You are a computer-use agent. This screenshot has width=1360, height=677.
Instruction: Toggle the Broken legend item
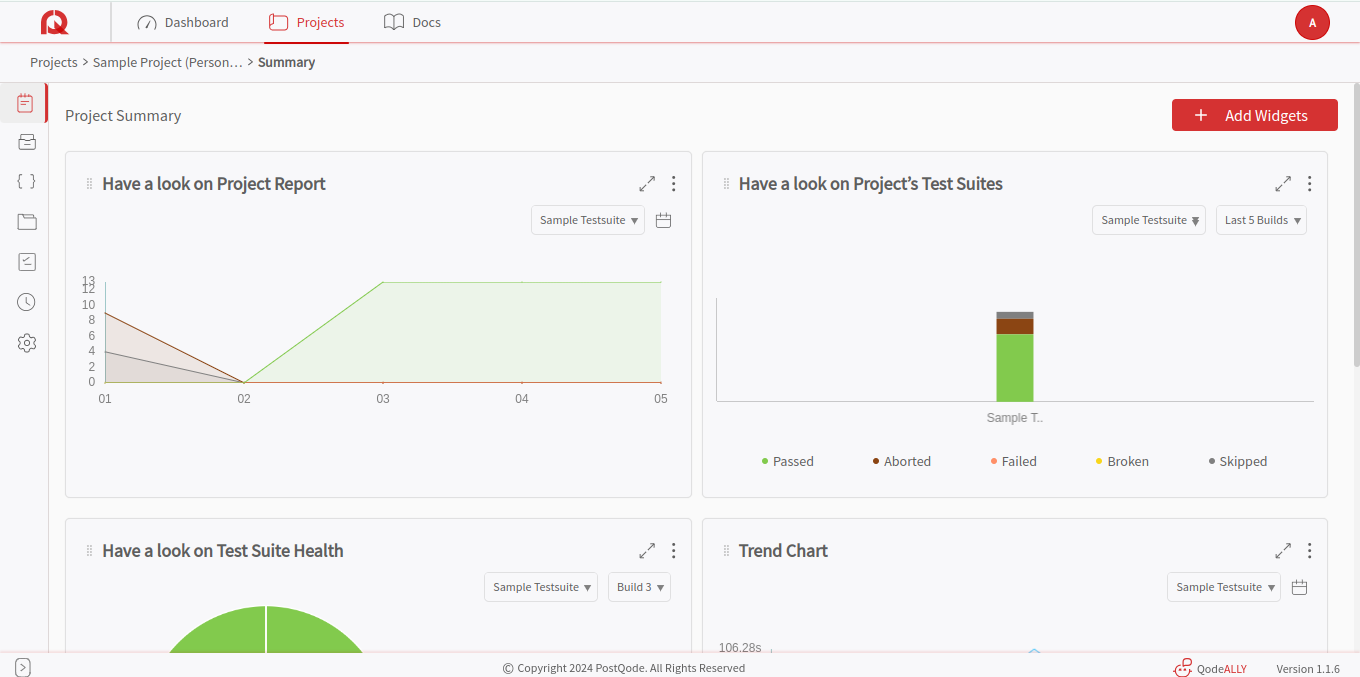pos(1122,461)
